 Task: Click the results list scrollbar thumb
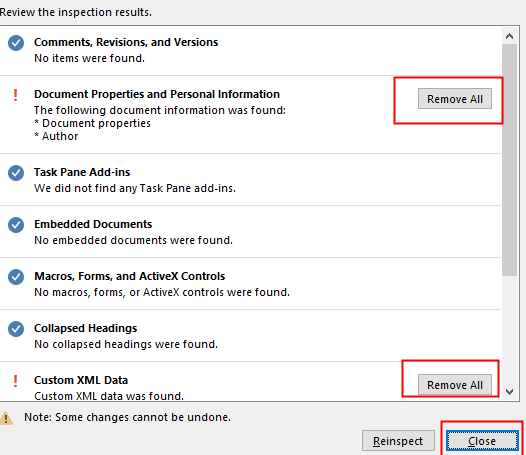pos(509,160)
